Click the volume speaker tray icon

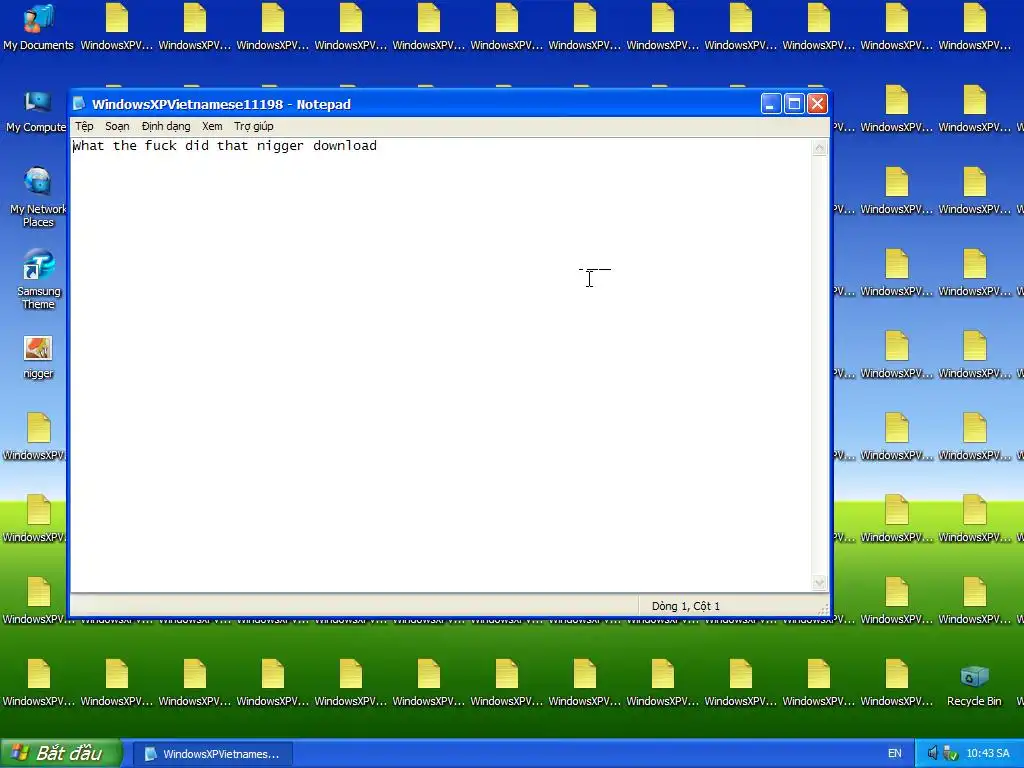click(933, 753)
